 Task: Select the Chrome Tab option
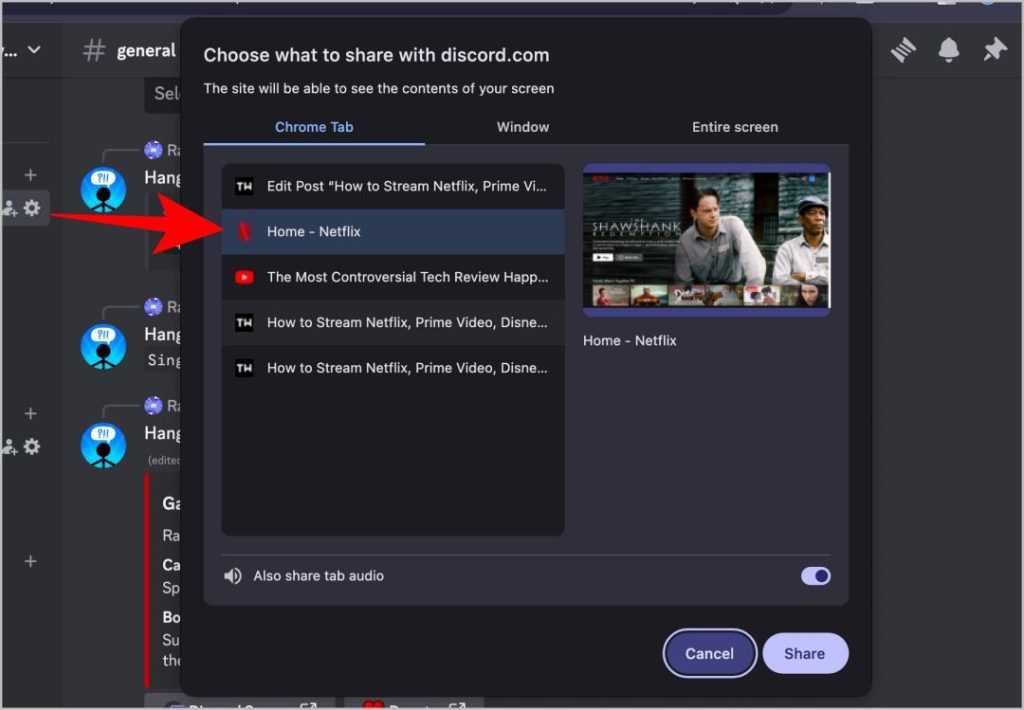point(314,127)
